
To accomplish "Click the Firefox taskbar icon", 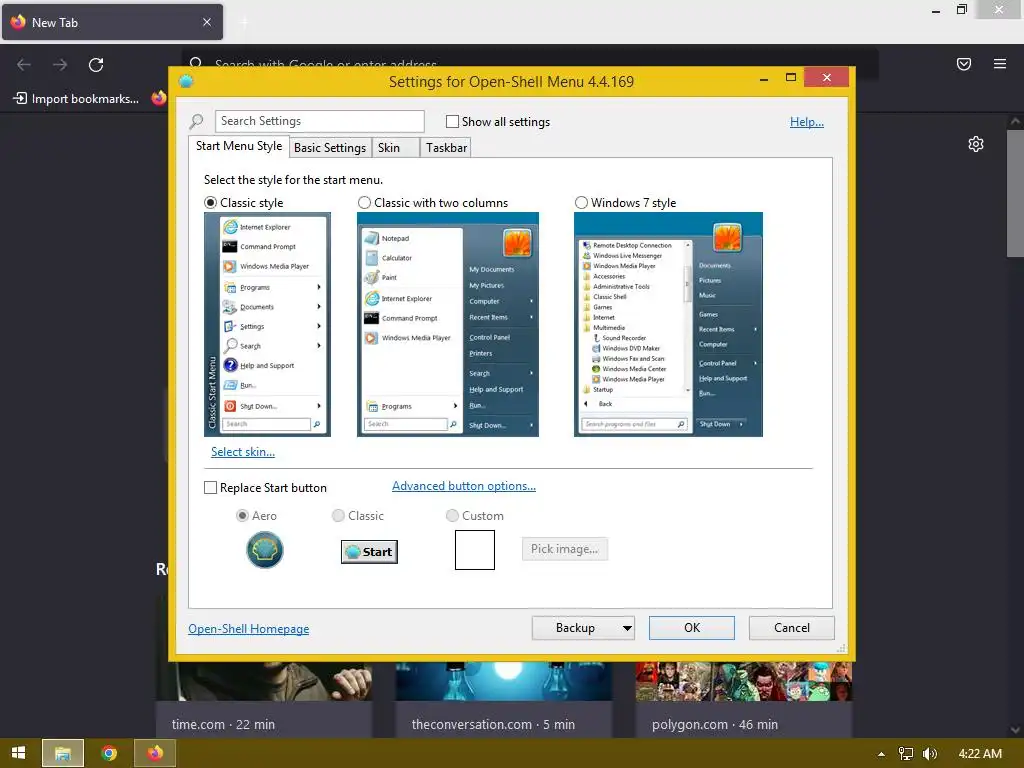I will [155, 753].
